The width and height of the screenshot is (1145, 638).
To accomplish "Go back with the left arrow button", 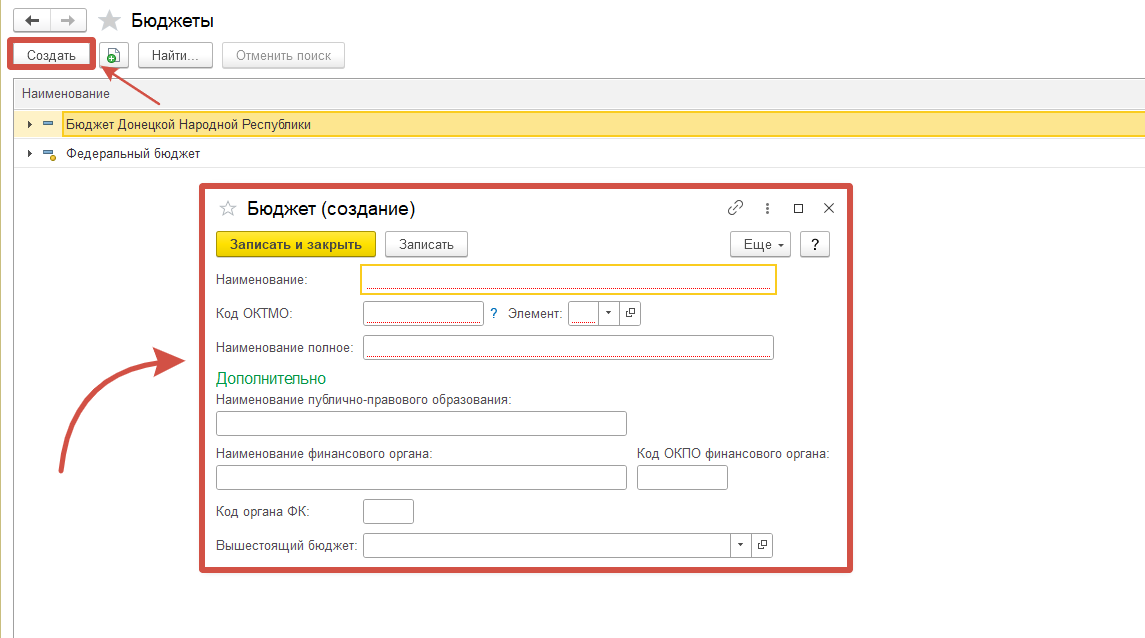I will coord(32,20).
